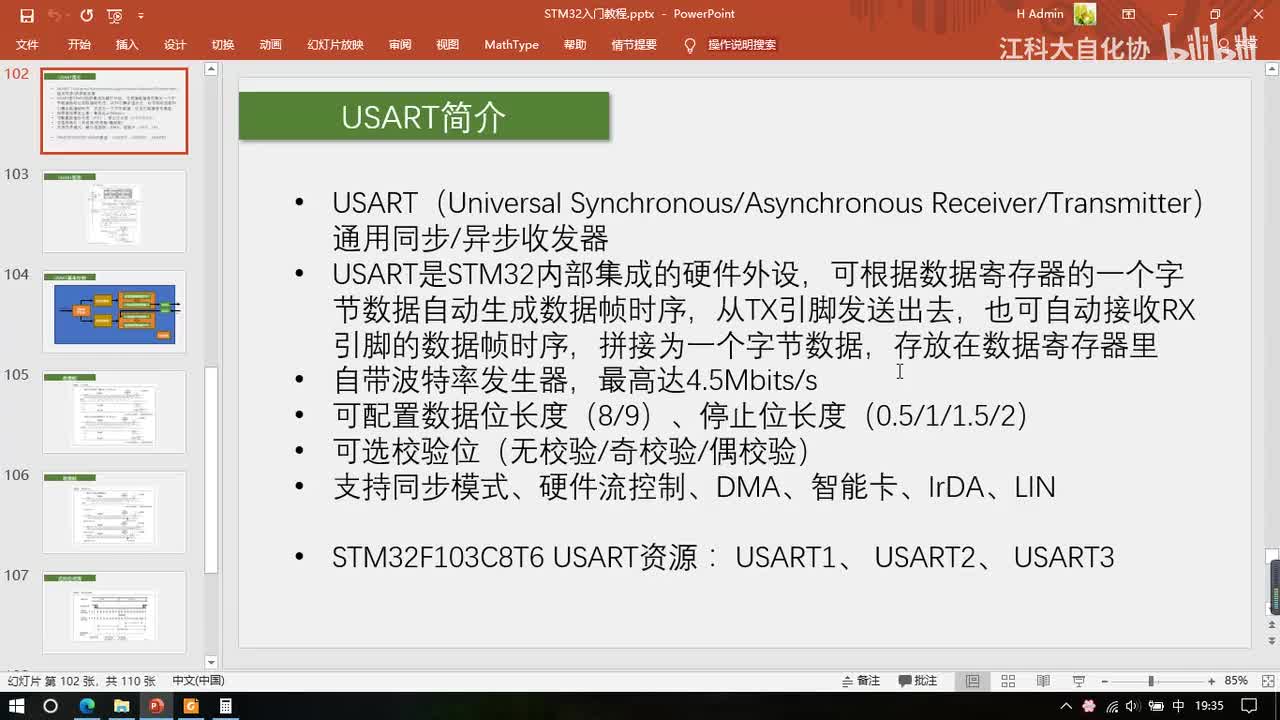Open the 设计 ribbon tab
The image size is (1280, 720).
(175, 45)
